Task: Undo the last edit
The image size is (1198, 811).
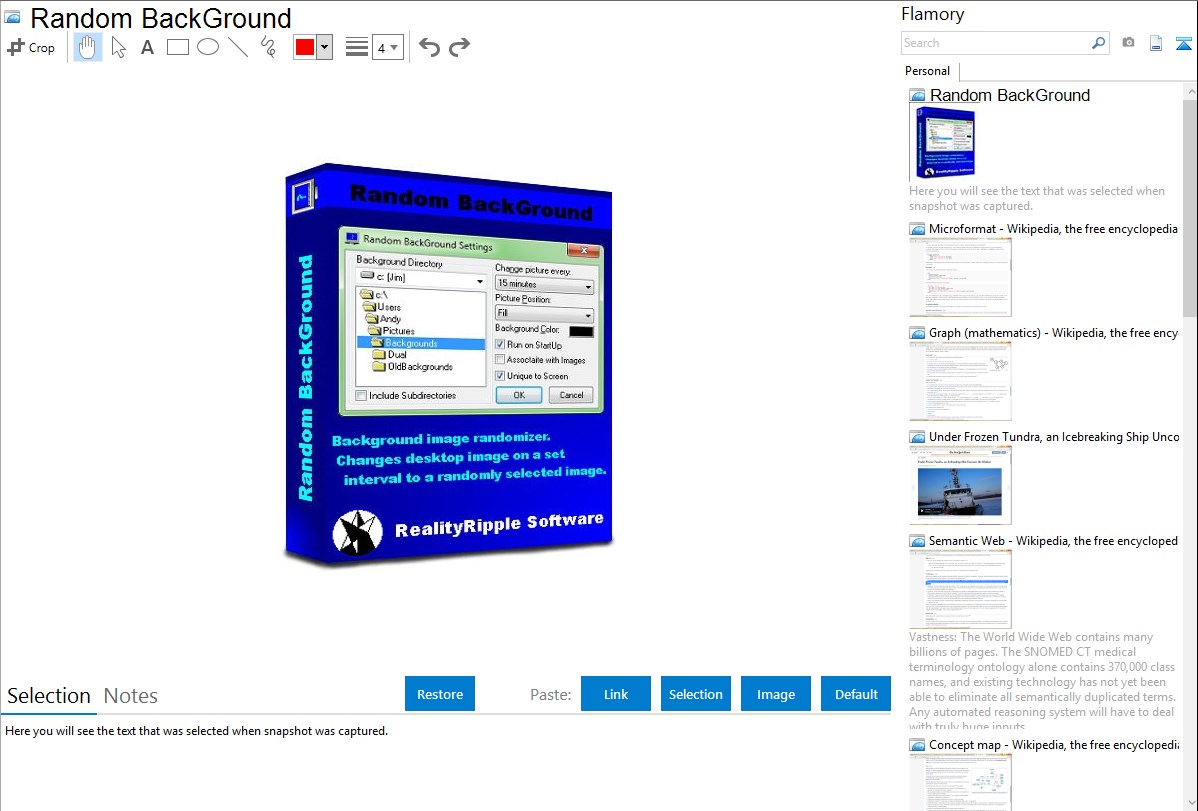Action: tap(429, 47)
